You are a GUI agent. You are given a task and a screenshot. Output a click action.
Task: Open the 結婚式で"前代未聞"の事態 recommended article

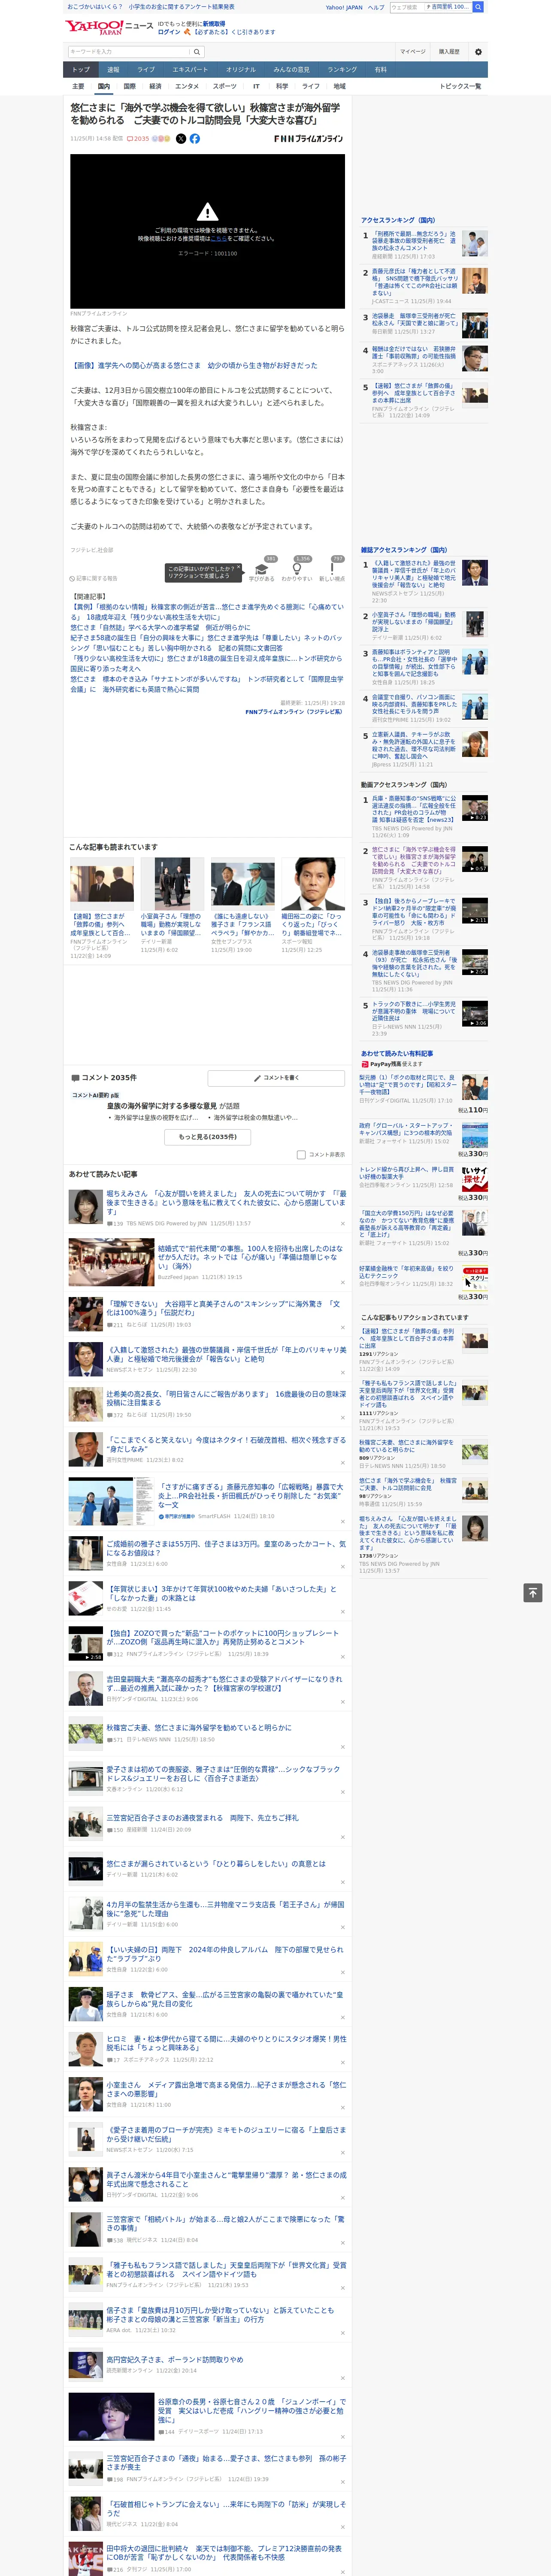pos(250,1257)
